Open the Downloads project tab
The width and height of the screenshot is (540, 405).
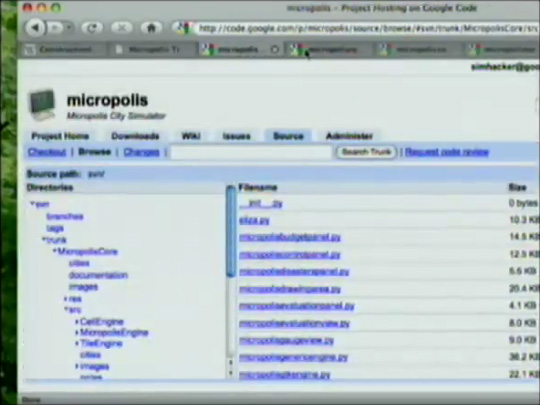click(135, 136)
